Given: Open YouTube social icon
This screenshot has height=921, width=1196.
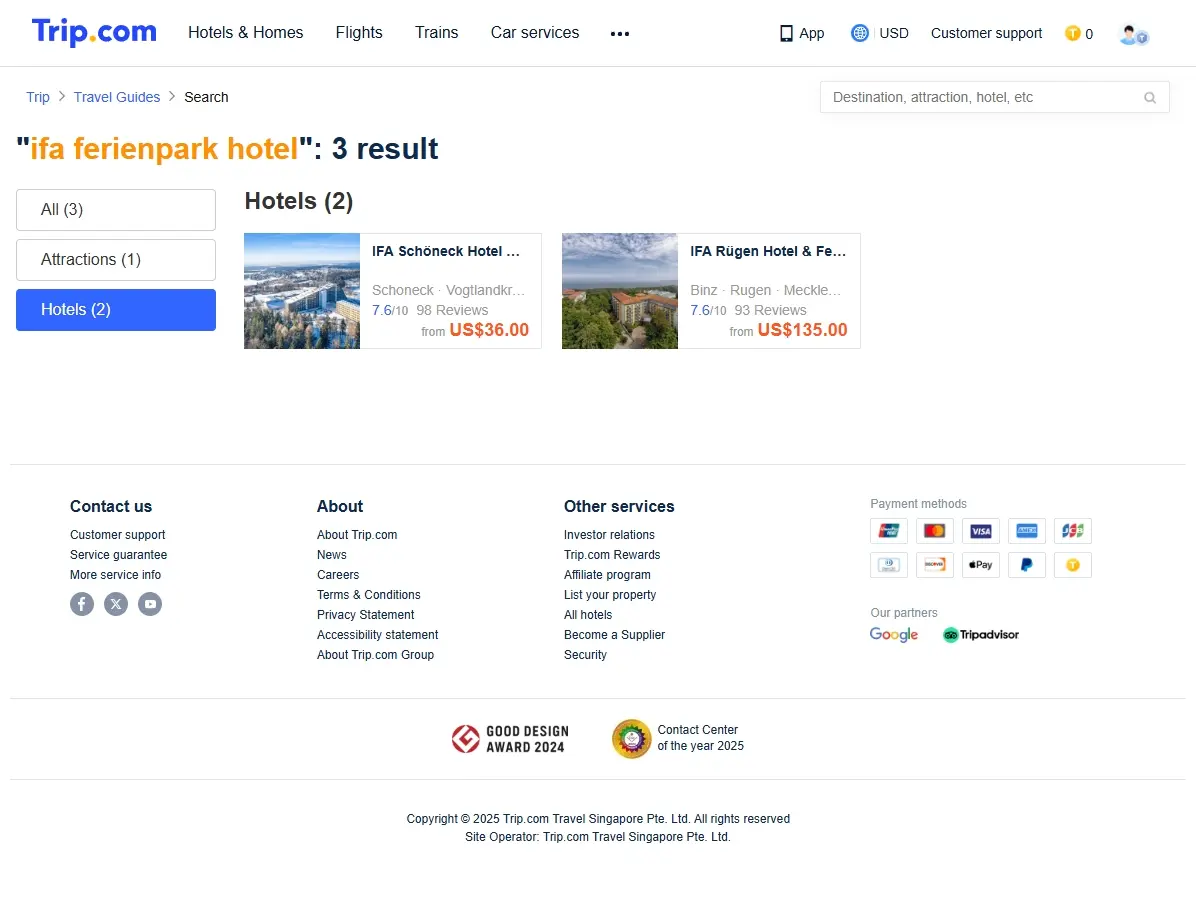Looking at the screenshot, I should [150, 604].
